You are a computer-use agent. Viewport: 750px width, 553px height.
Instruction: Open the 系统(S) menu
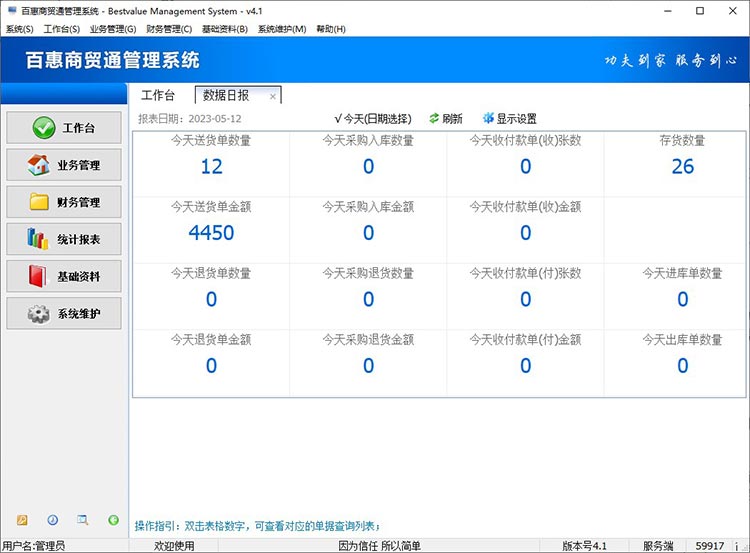20,29
